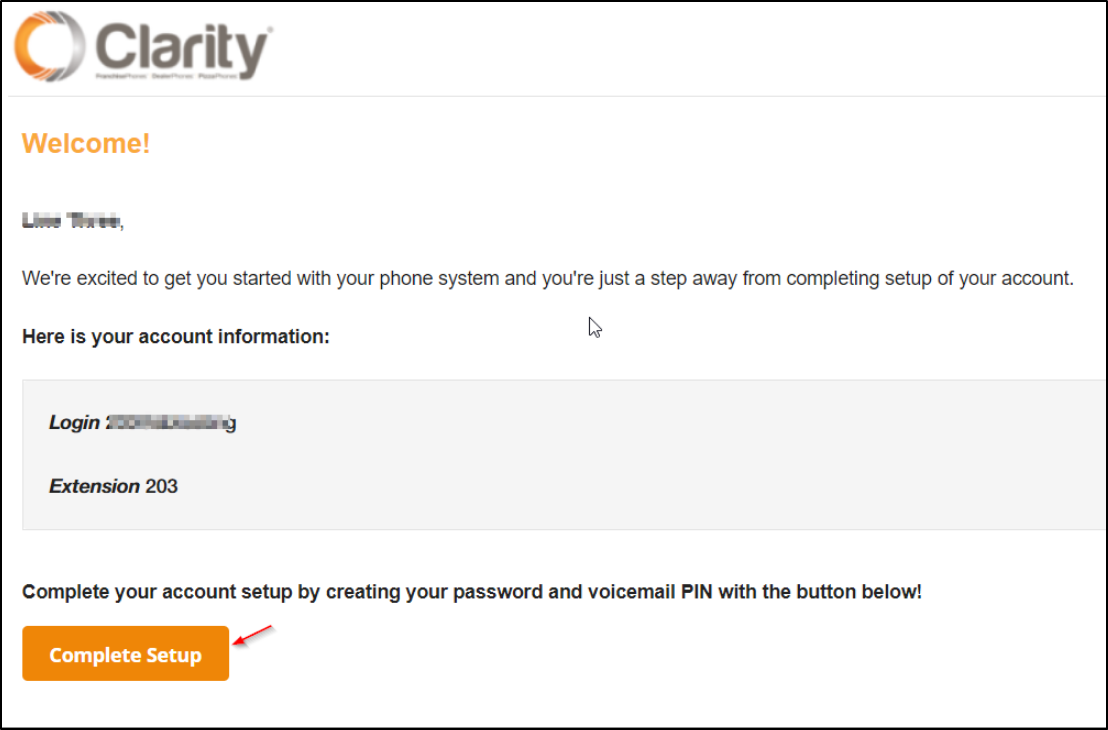Click the italic Extension label
Screen dimensions: 1108x730
pos(94,486)
